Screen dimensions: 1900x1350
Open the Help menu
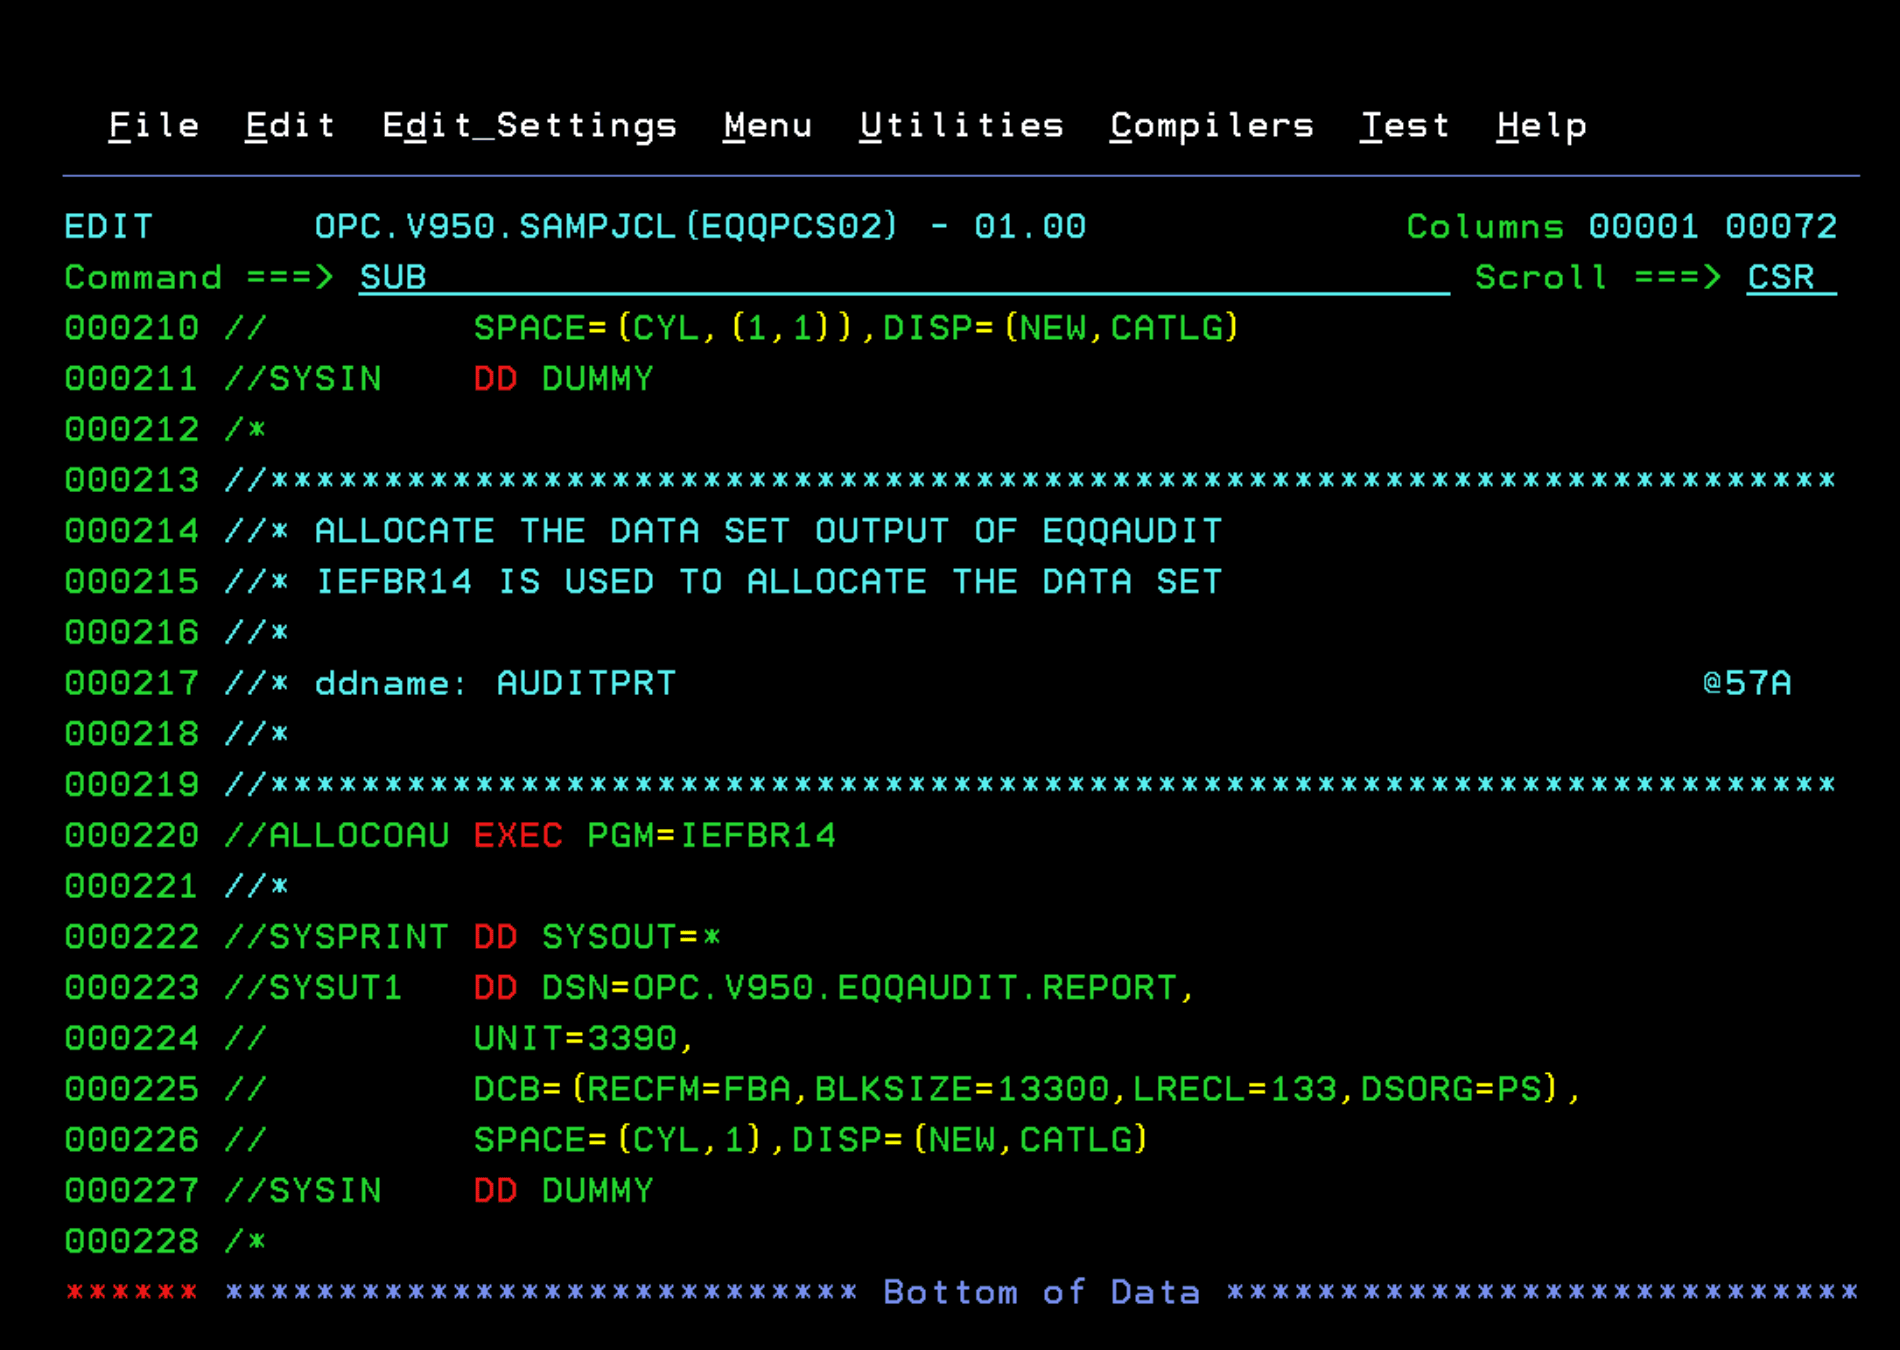1541,126
